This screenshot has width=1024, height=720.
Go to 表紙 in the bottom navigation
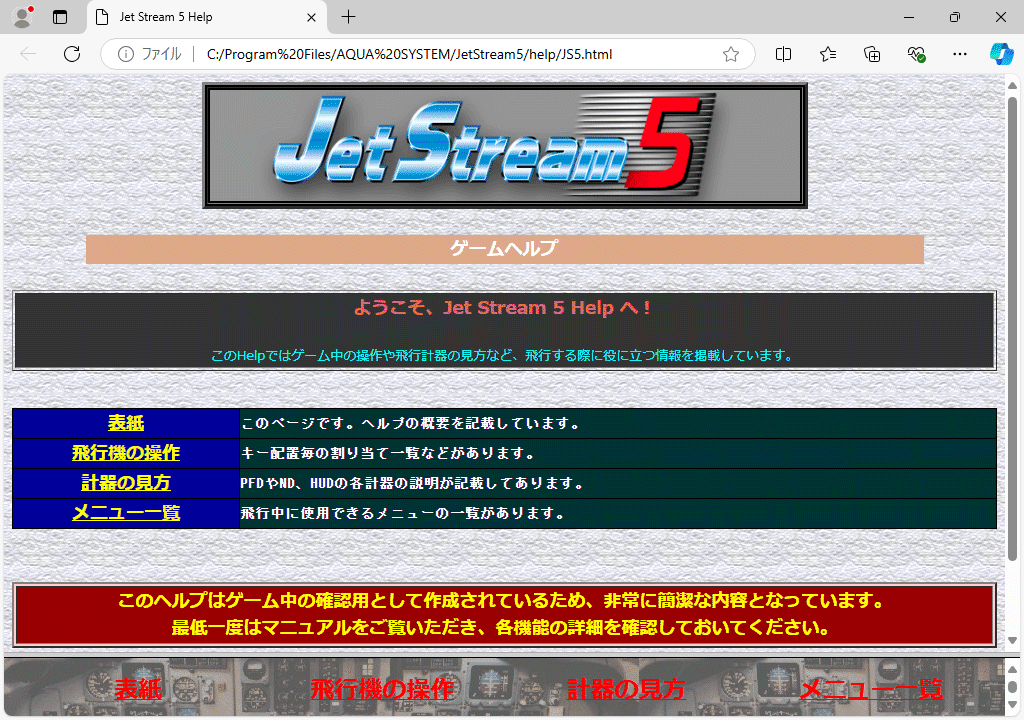coord(138,689)
